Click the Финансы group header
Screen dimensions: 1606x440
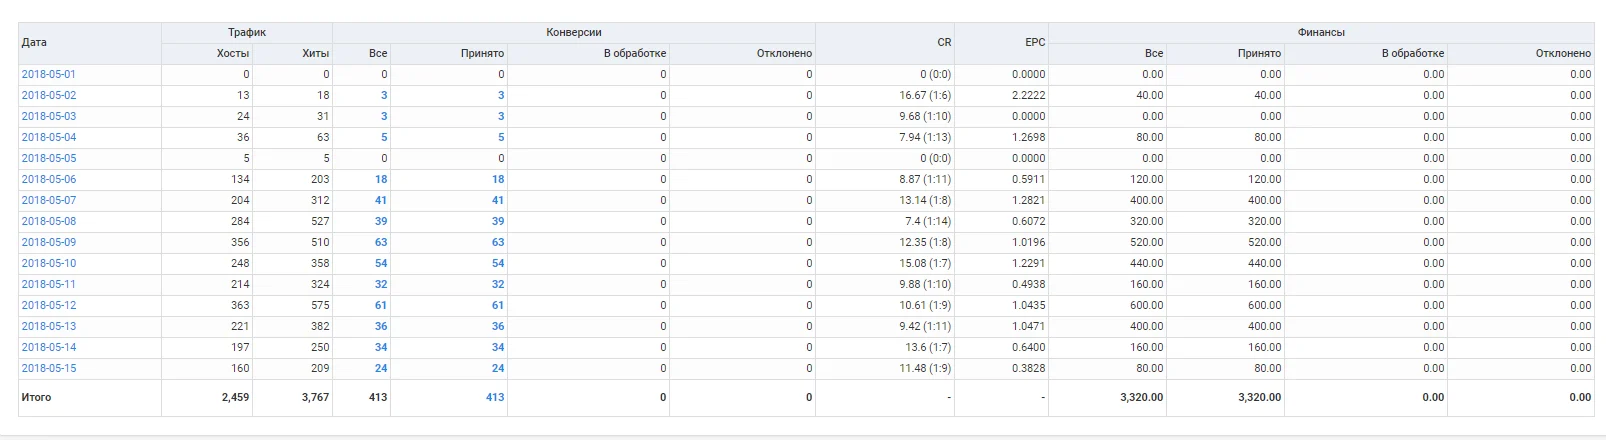[x=1321, y=32]
